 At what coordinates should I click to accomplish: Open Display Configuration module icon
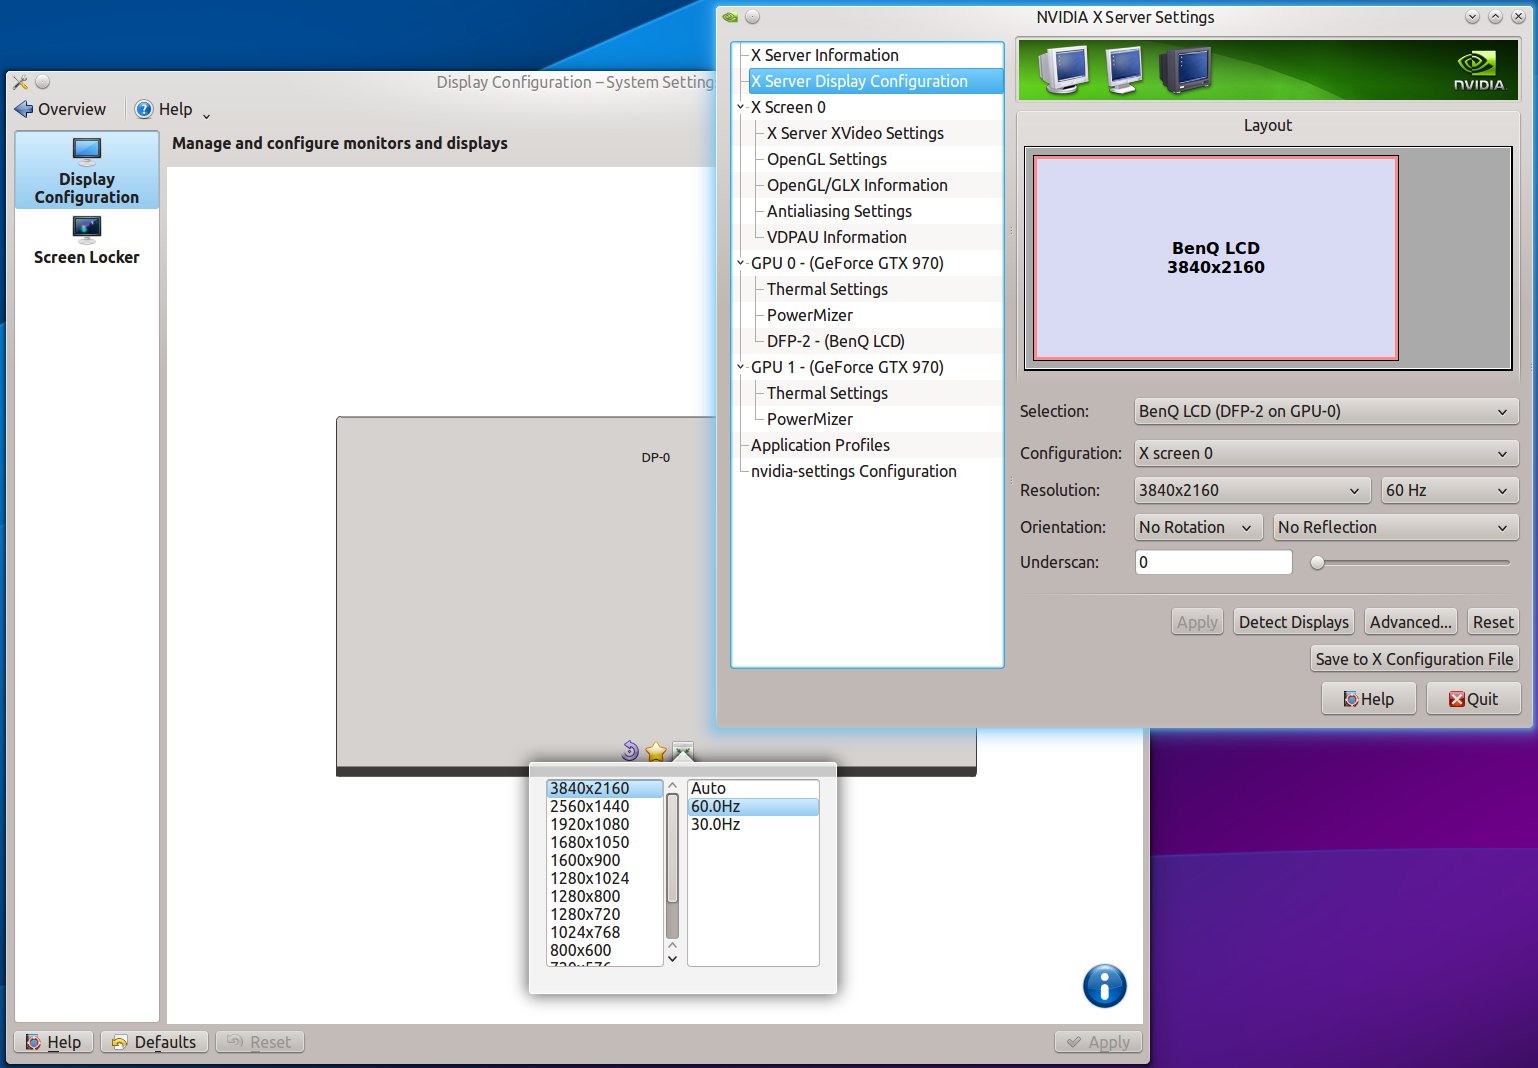(x=87, y=171)
